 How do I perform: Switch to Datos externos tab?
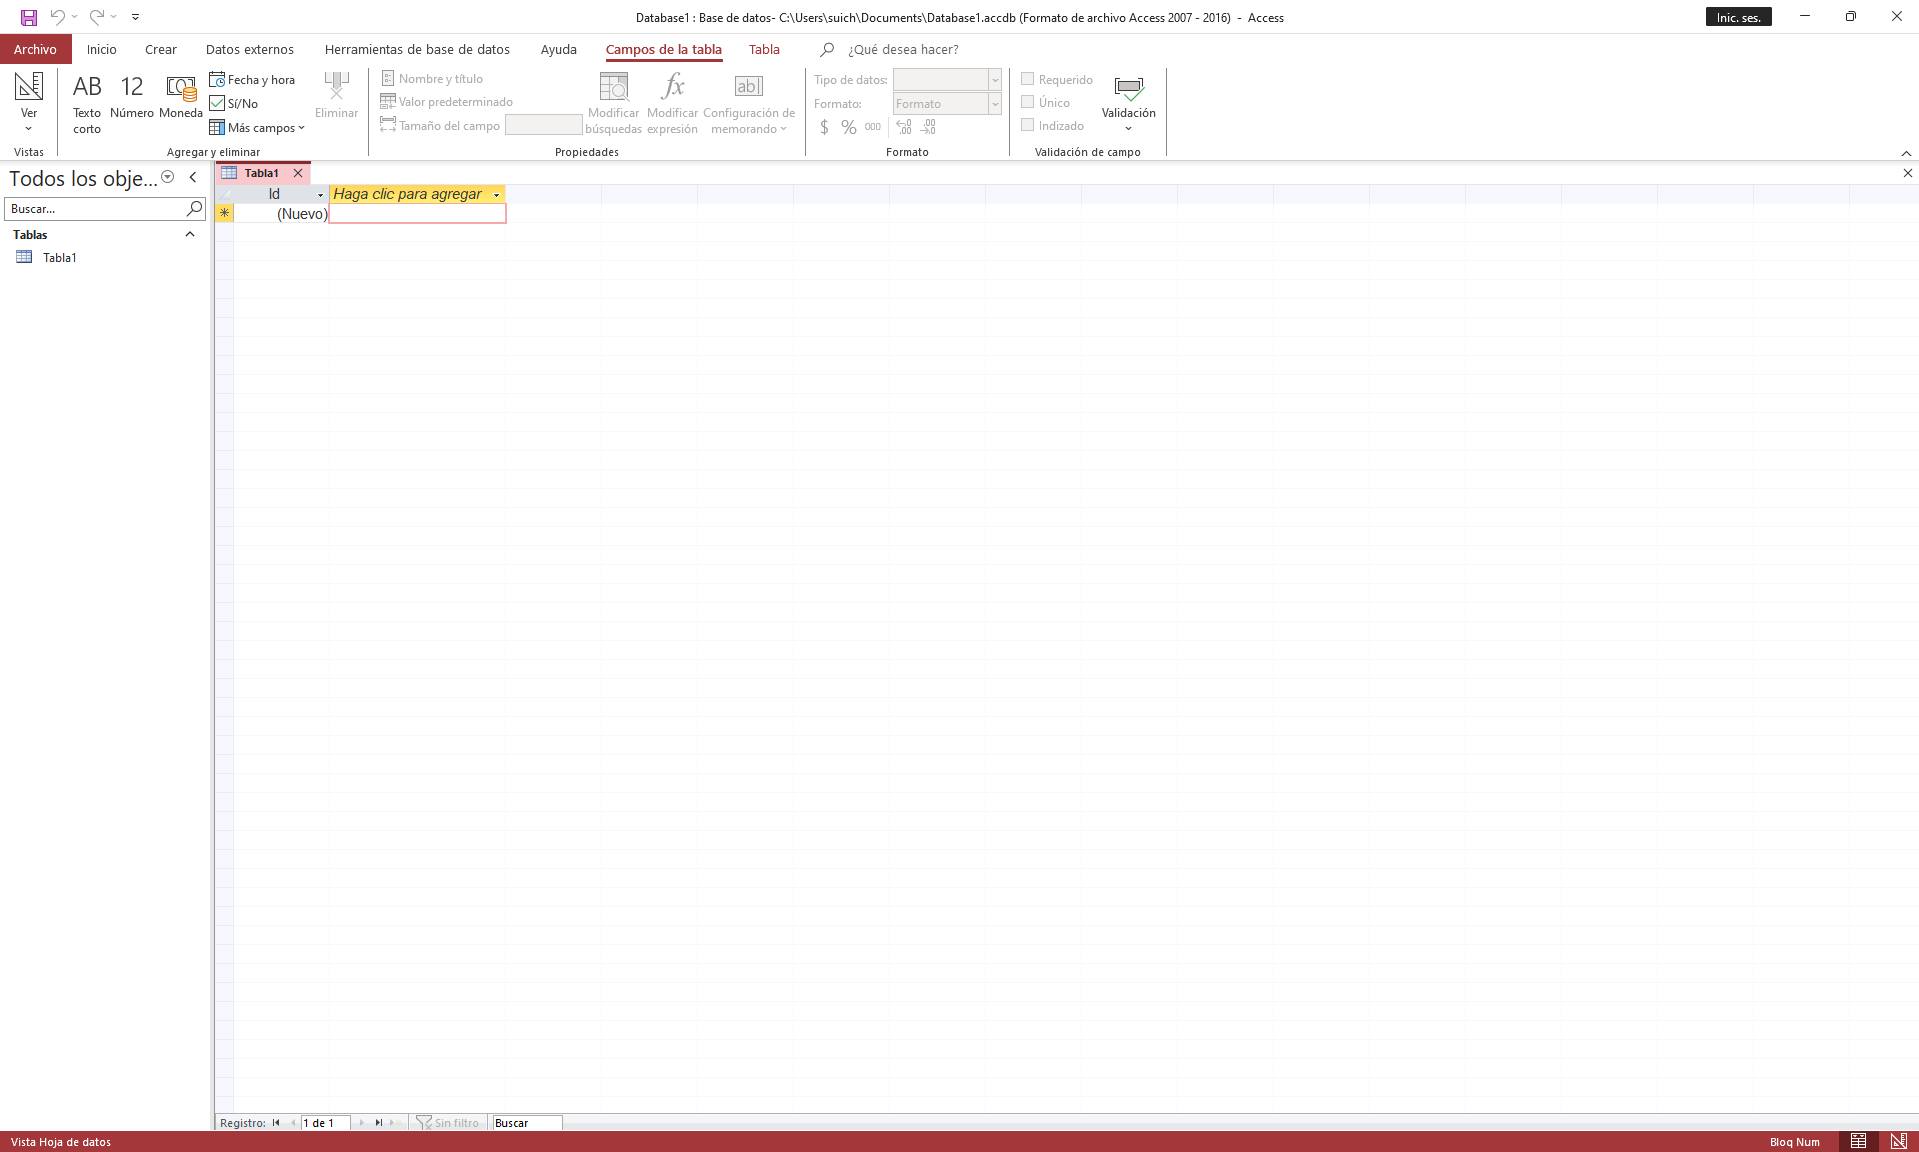point(250,49)
